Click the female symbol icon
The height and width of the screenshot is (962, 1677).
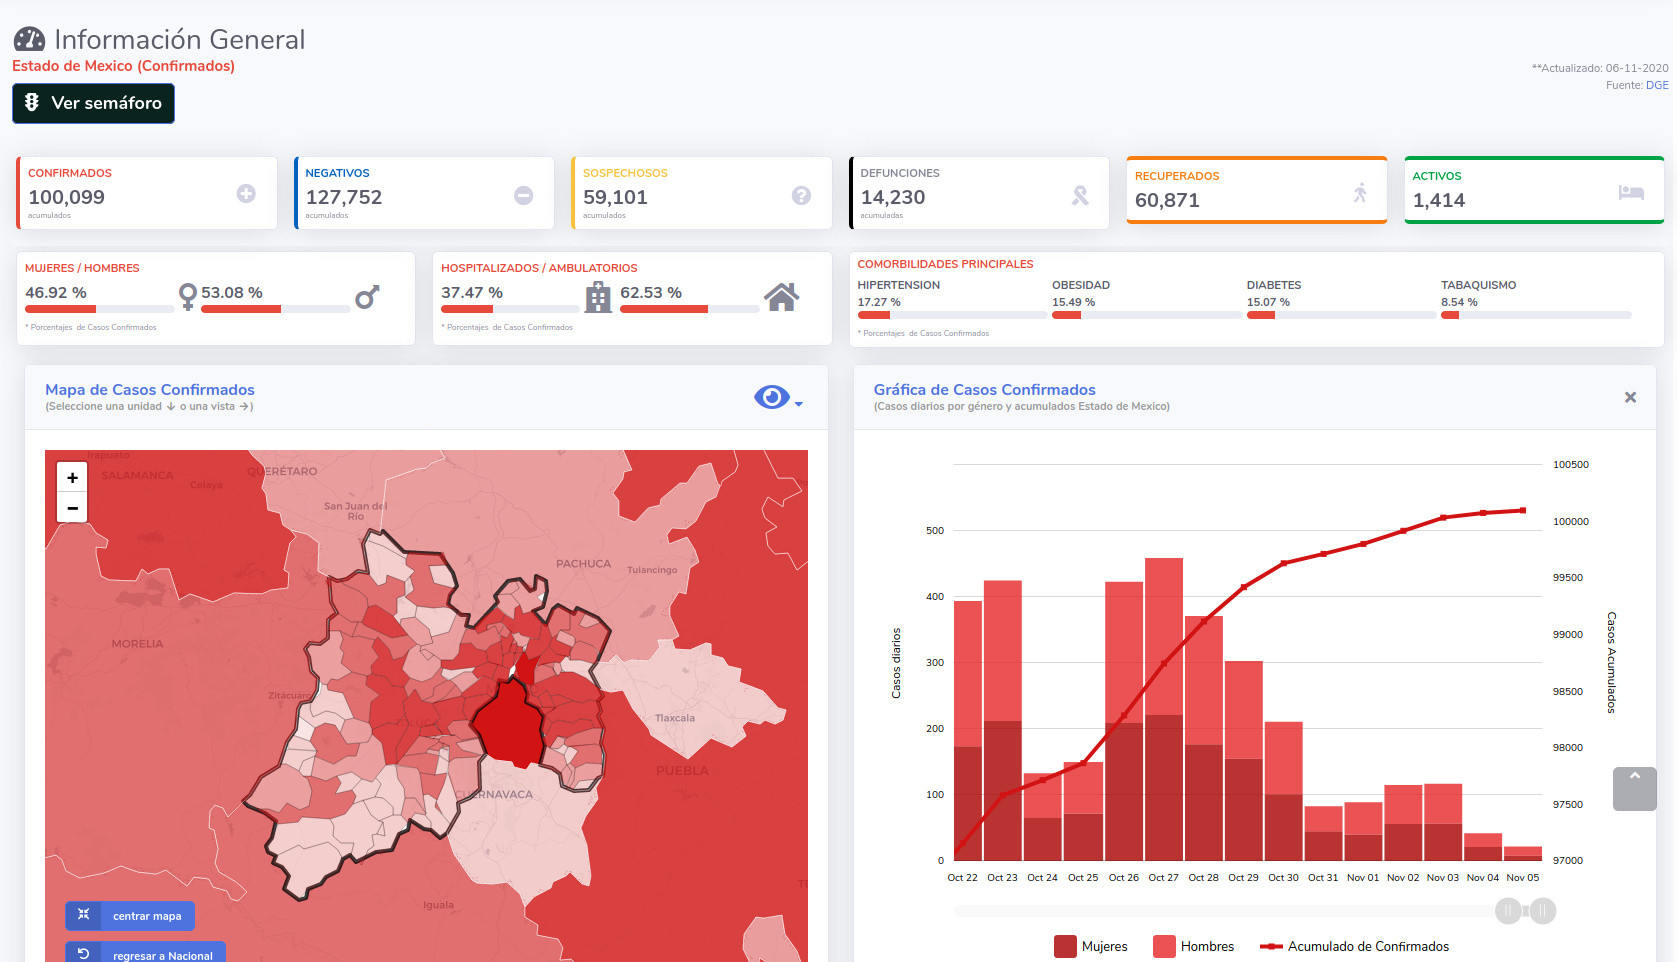coord(188,297)
